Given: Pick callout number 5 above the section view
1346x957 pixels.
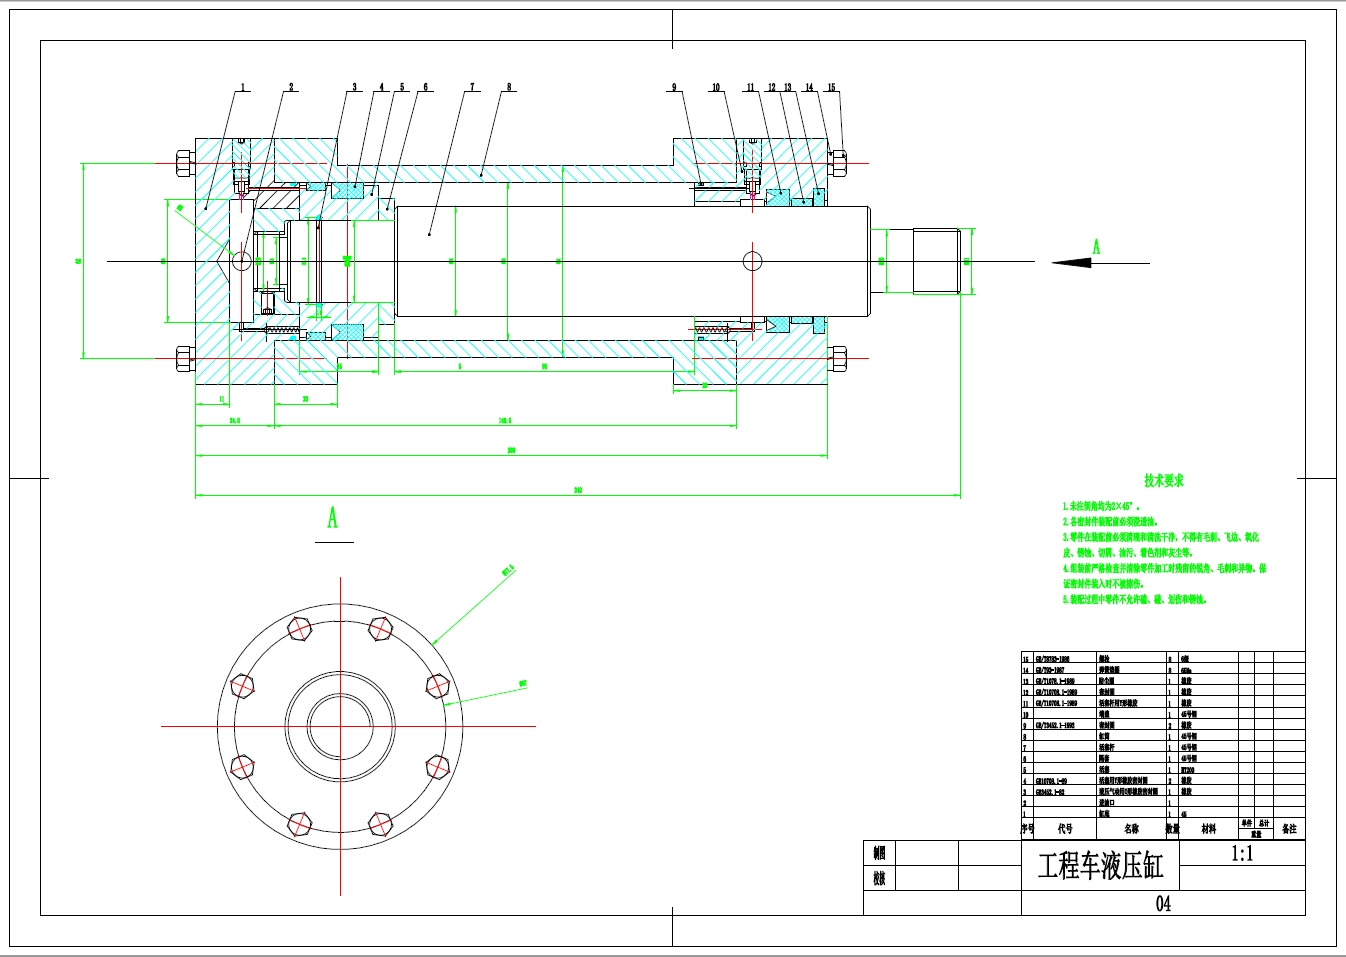Looking at the screenshot, I should (x=403, y=87).
